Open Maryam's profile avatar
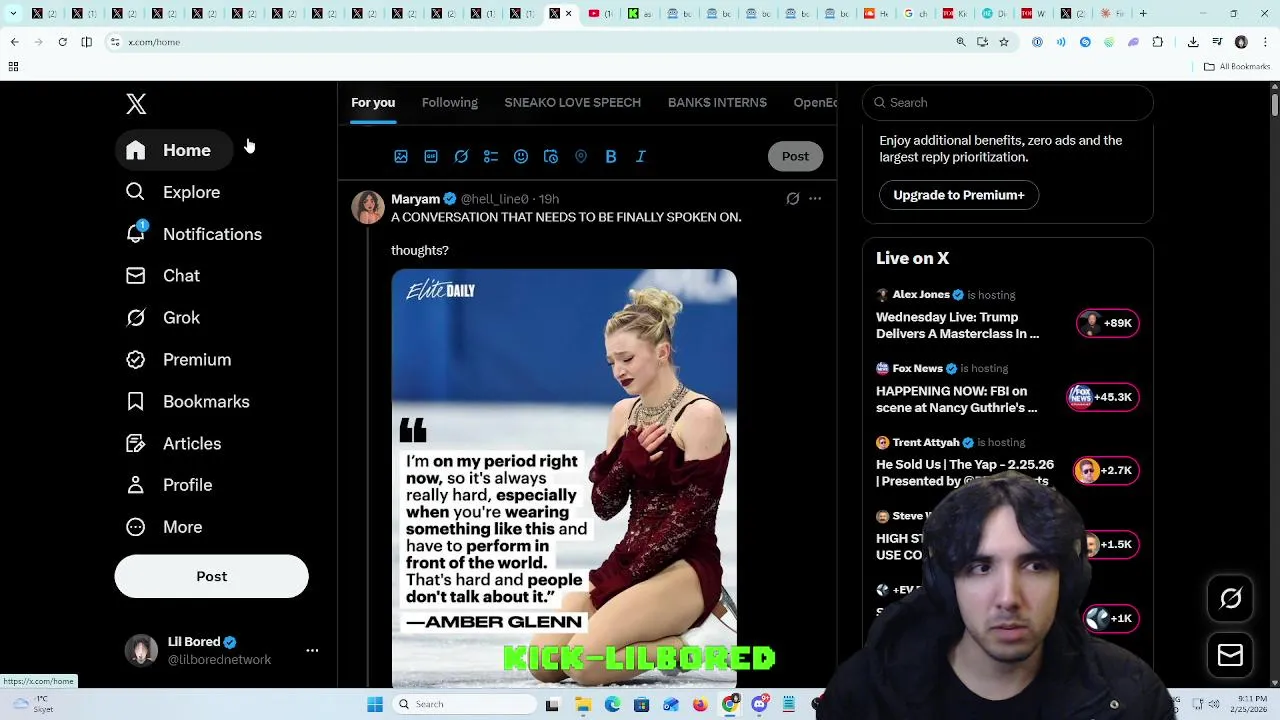This screenshot has height=720, width=1280. click(x=368, y=207)
